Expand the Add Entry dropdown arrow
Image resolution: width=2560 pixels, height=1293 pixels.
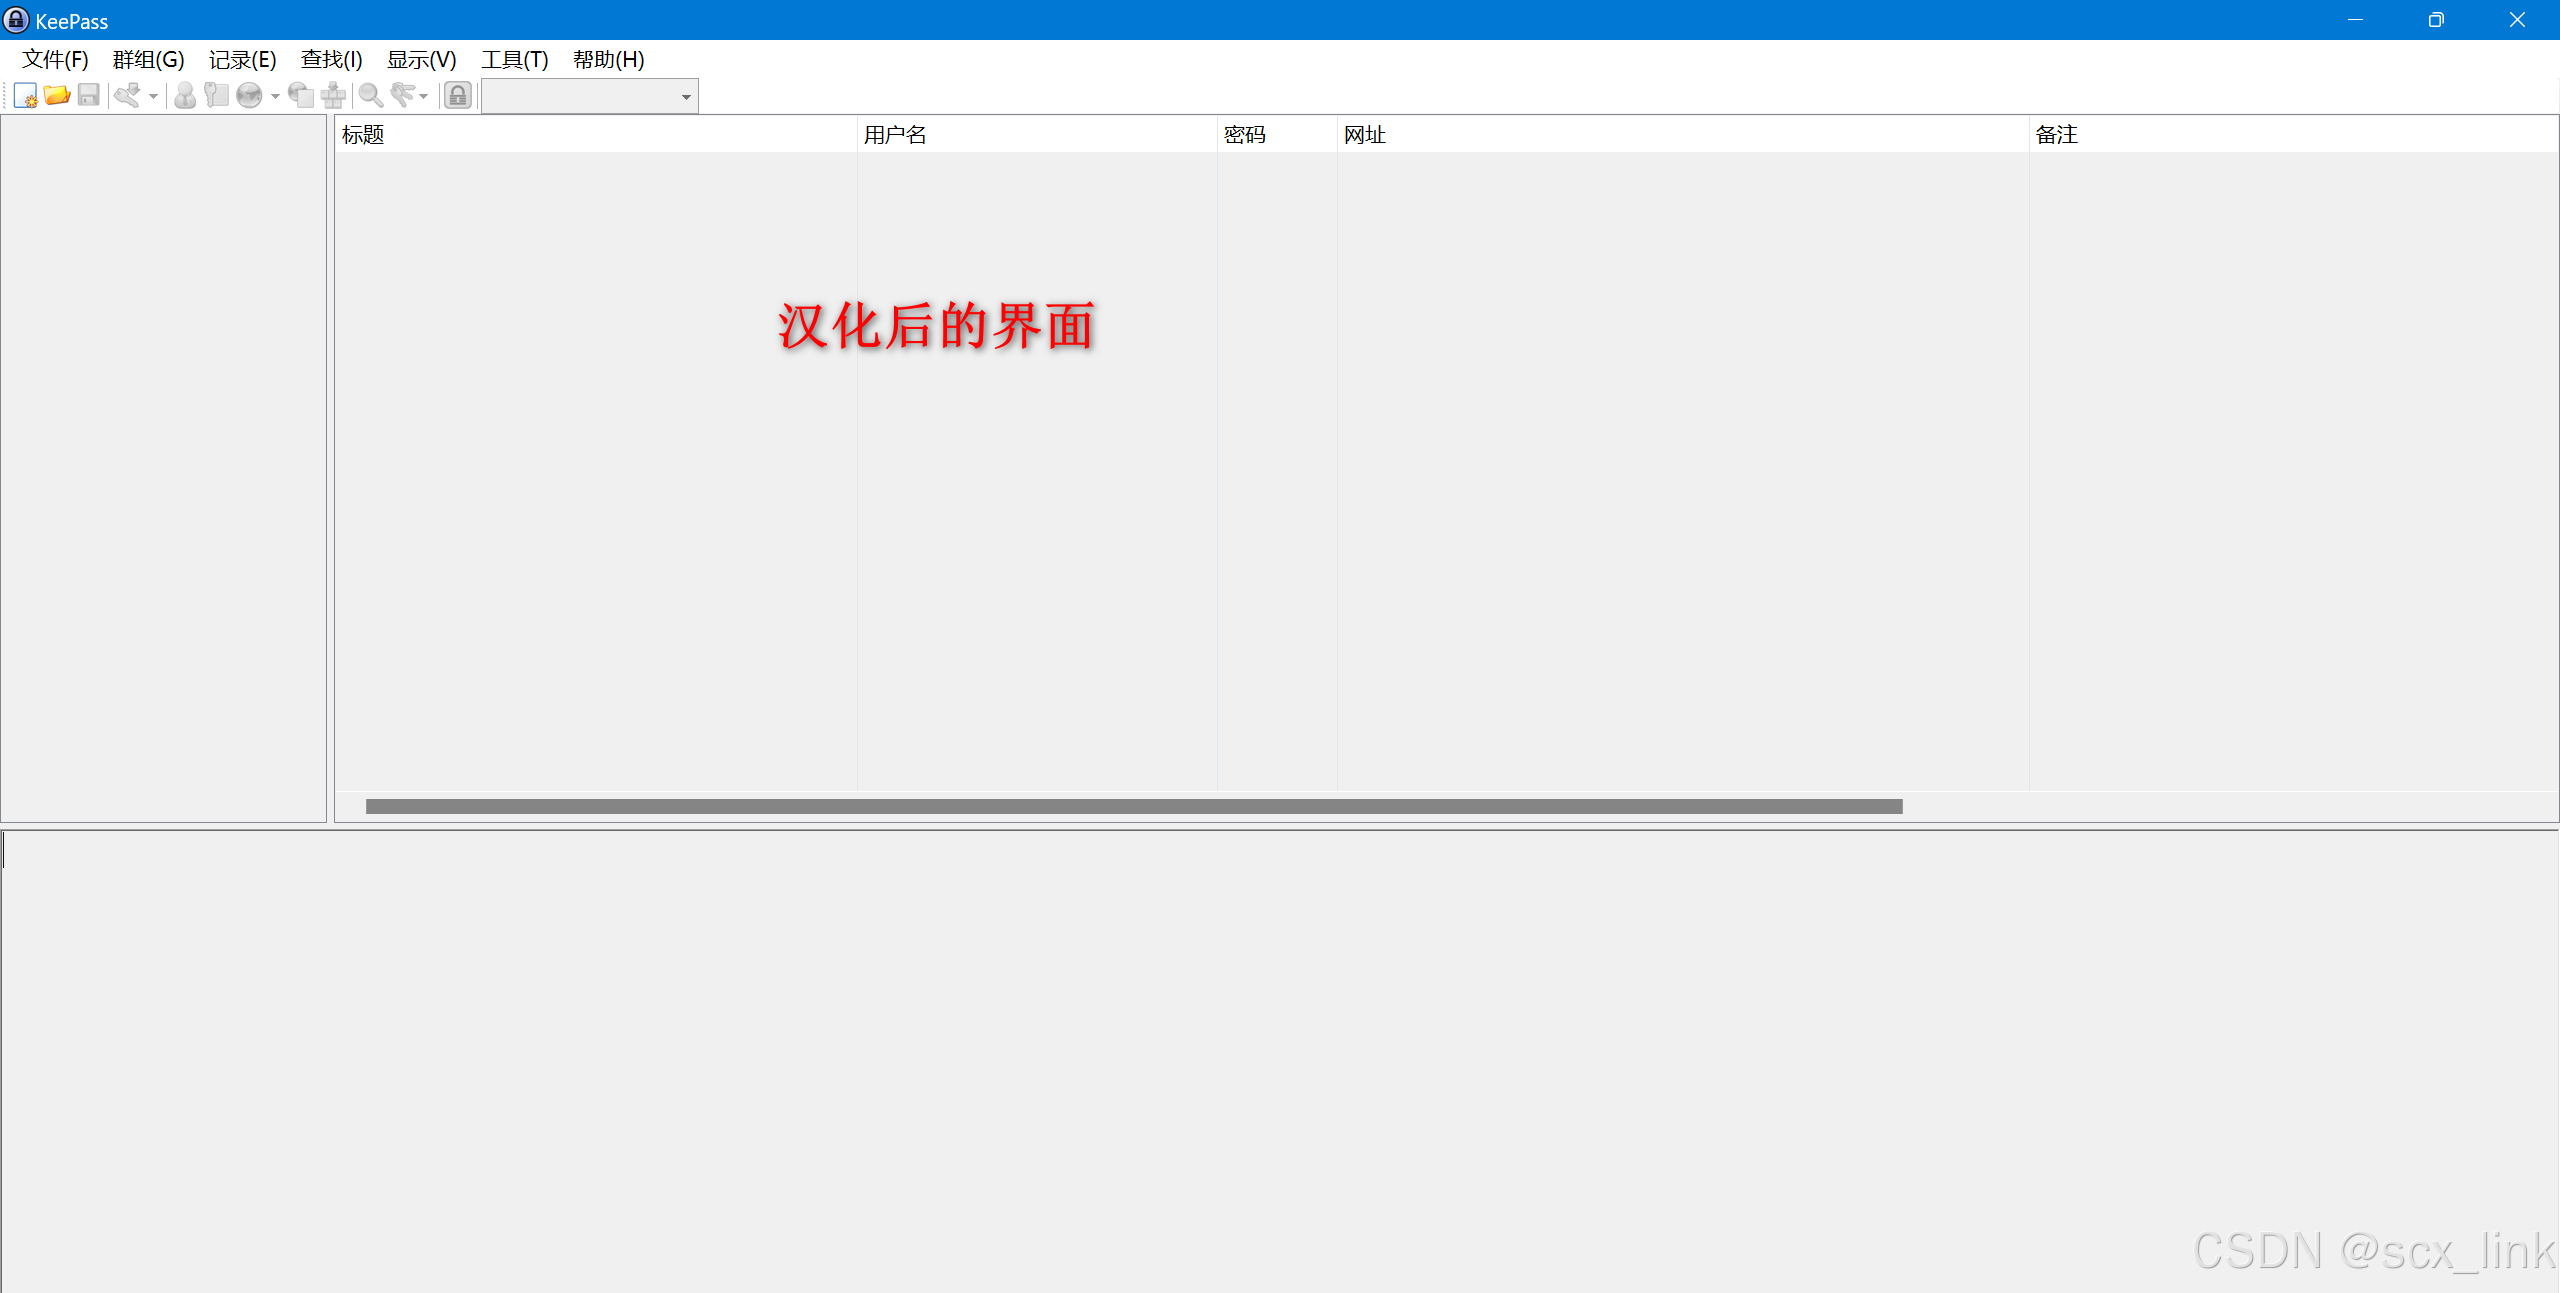pyautogui.click(x=153, y=97)
